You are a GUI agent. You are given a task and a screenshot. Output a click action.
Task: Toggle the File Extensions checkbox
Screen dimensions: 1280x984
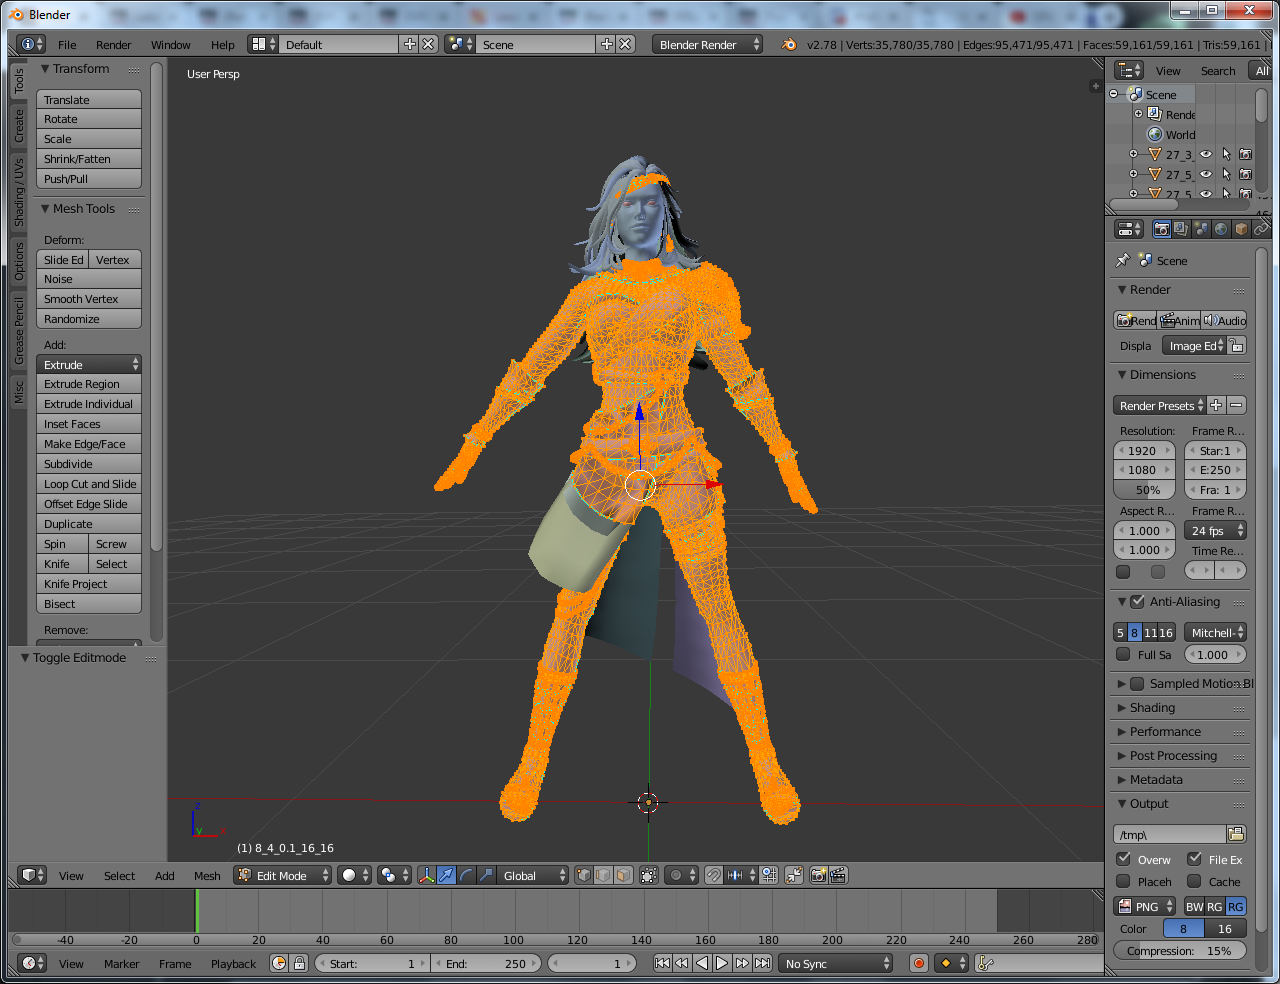point(1194,859)
